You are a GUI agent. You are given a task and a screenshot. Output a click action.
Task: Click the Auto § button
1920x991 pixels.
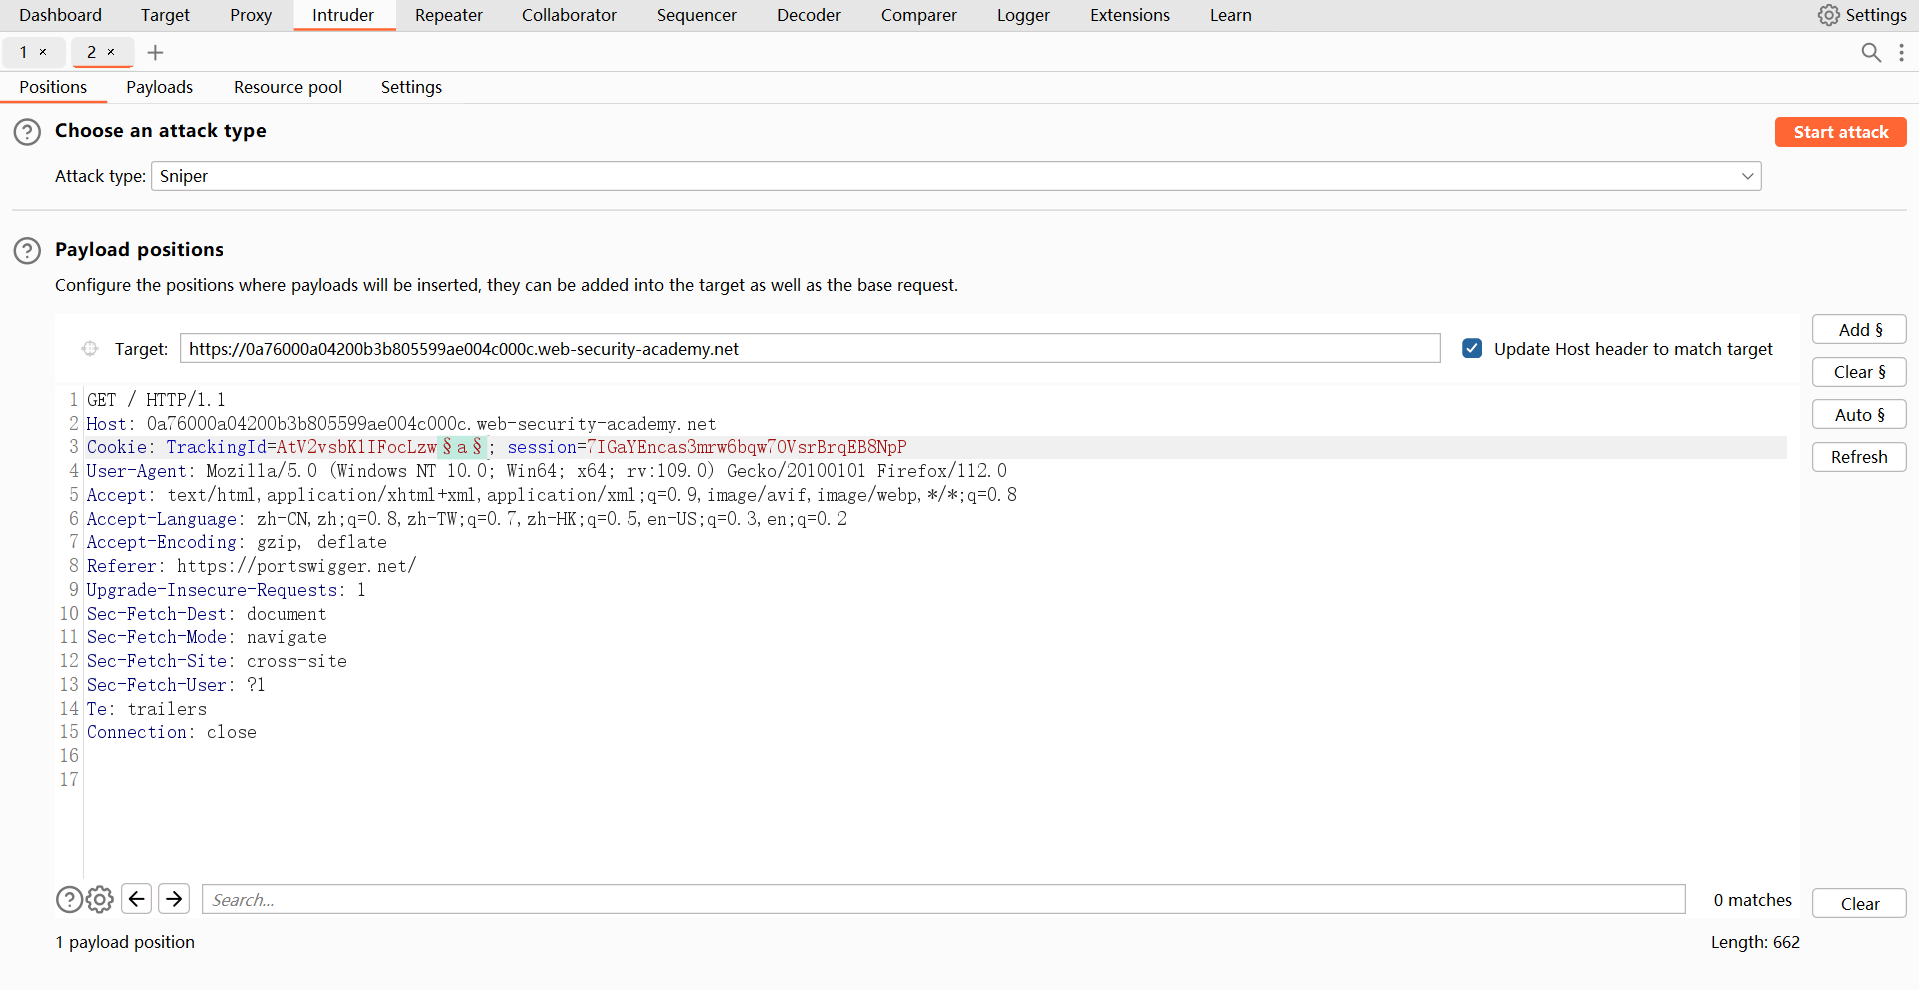[x=1859, y=415]
